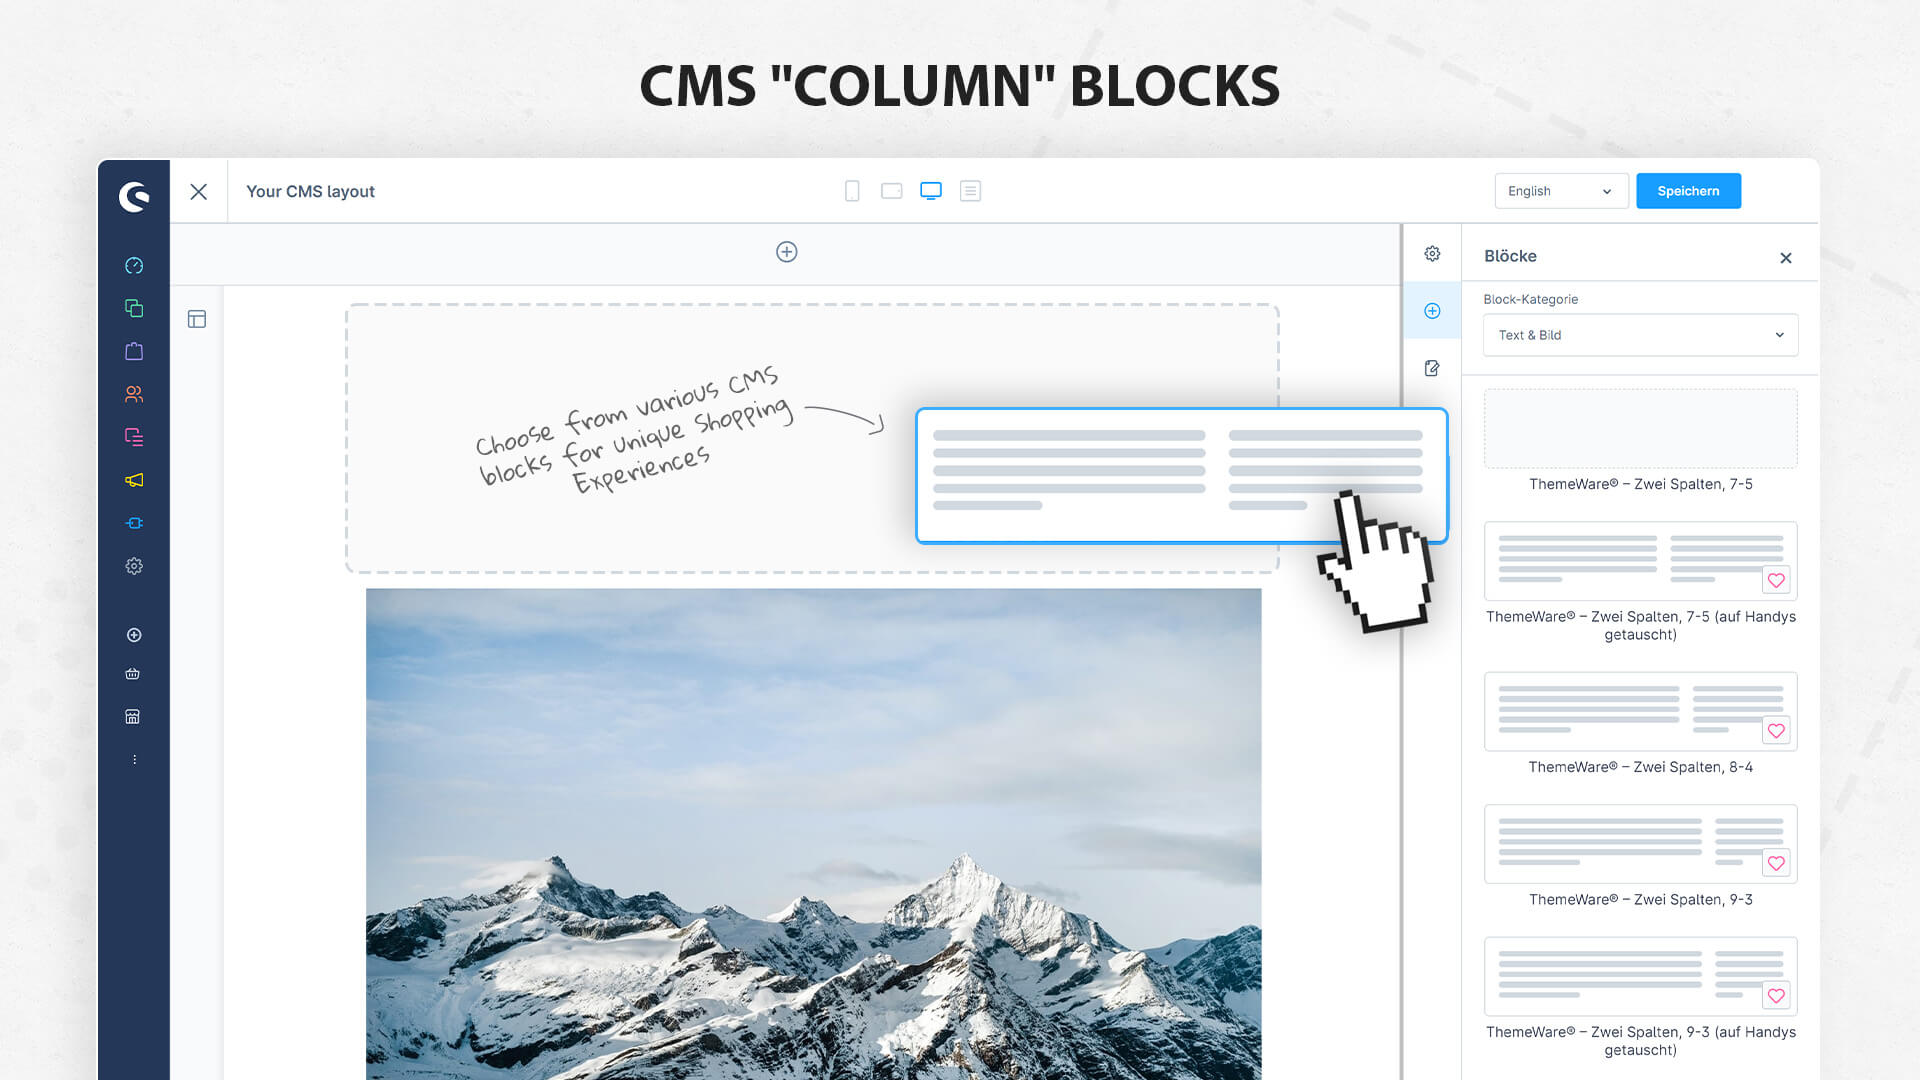Close the Blöcke panel
Image resolution: width=1920 pixels, height=1080 pixels.
(x=1784, y=257)
